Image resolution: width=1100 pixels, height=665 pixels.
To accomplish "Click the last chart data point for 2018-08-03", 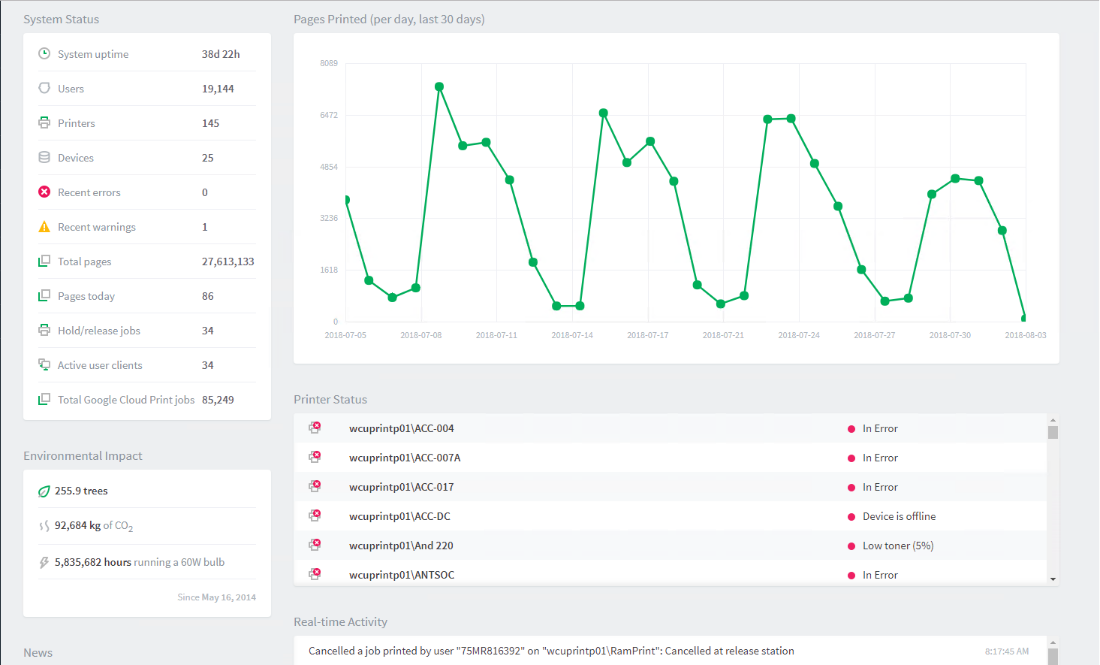I will (x=1024, y=318).
